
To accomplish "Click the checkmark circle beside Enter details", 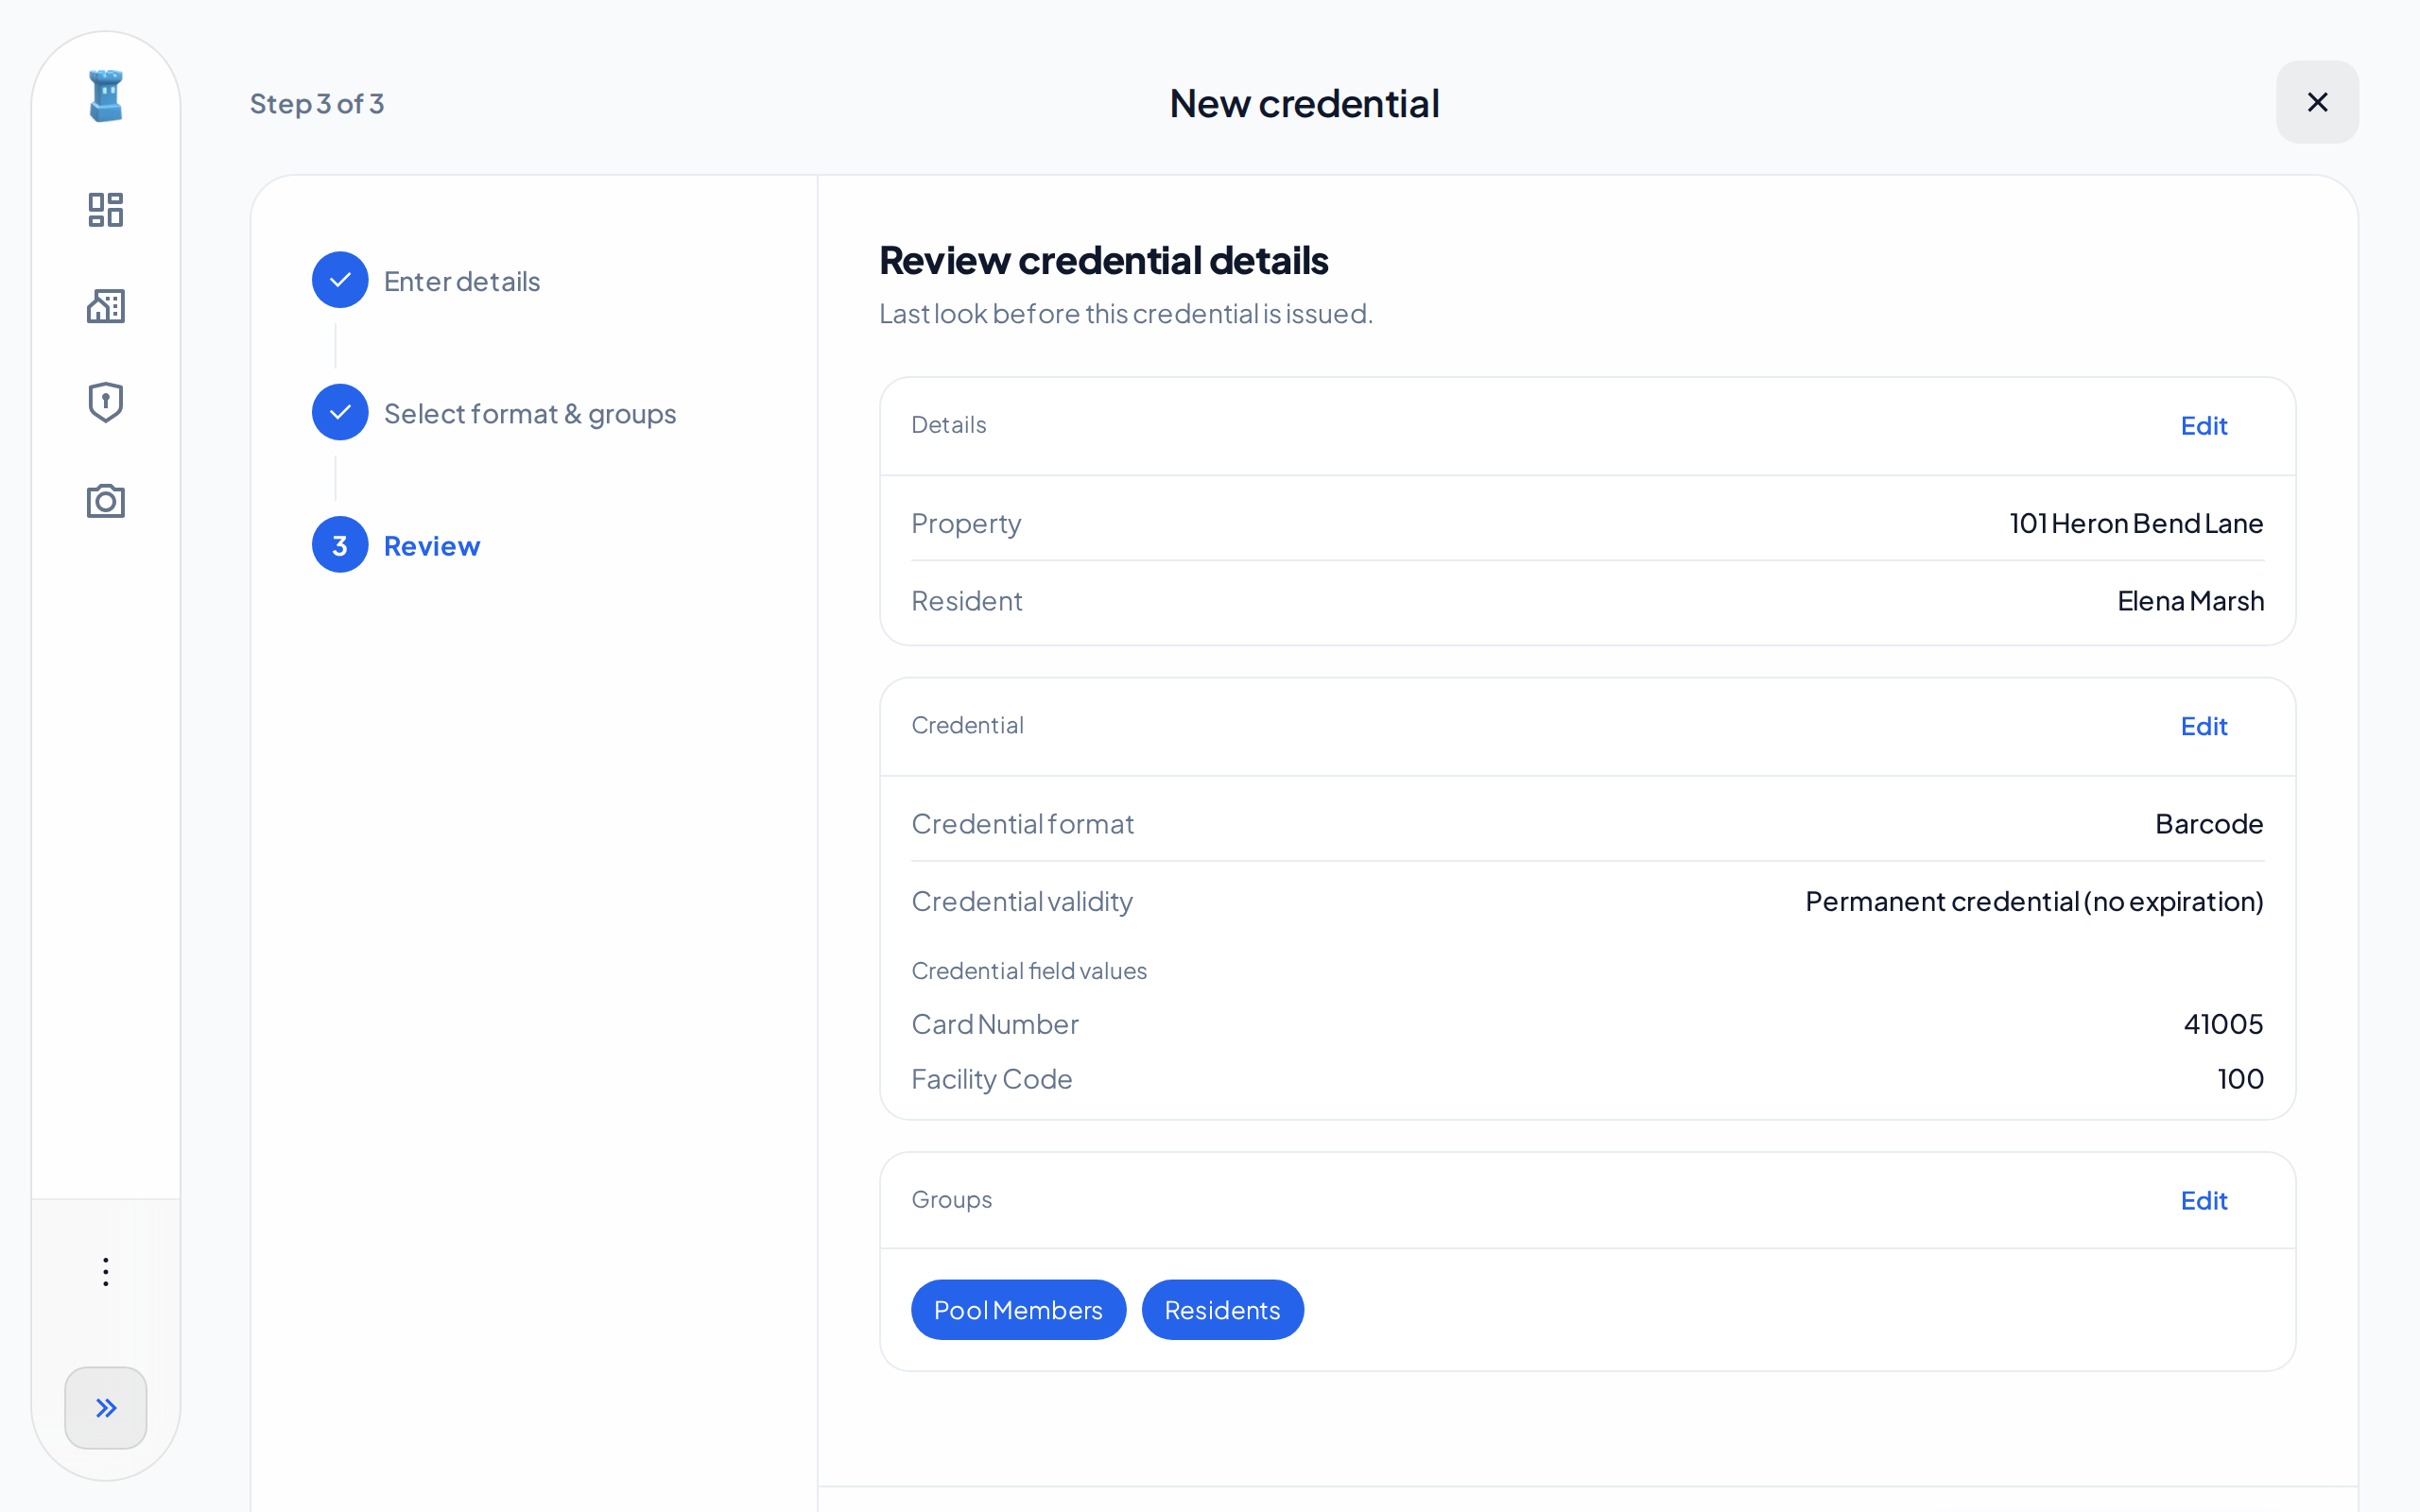I will pyautogui.click(x=340, y=280).
